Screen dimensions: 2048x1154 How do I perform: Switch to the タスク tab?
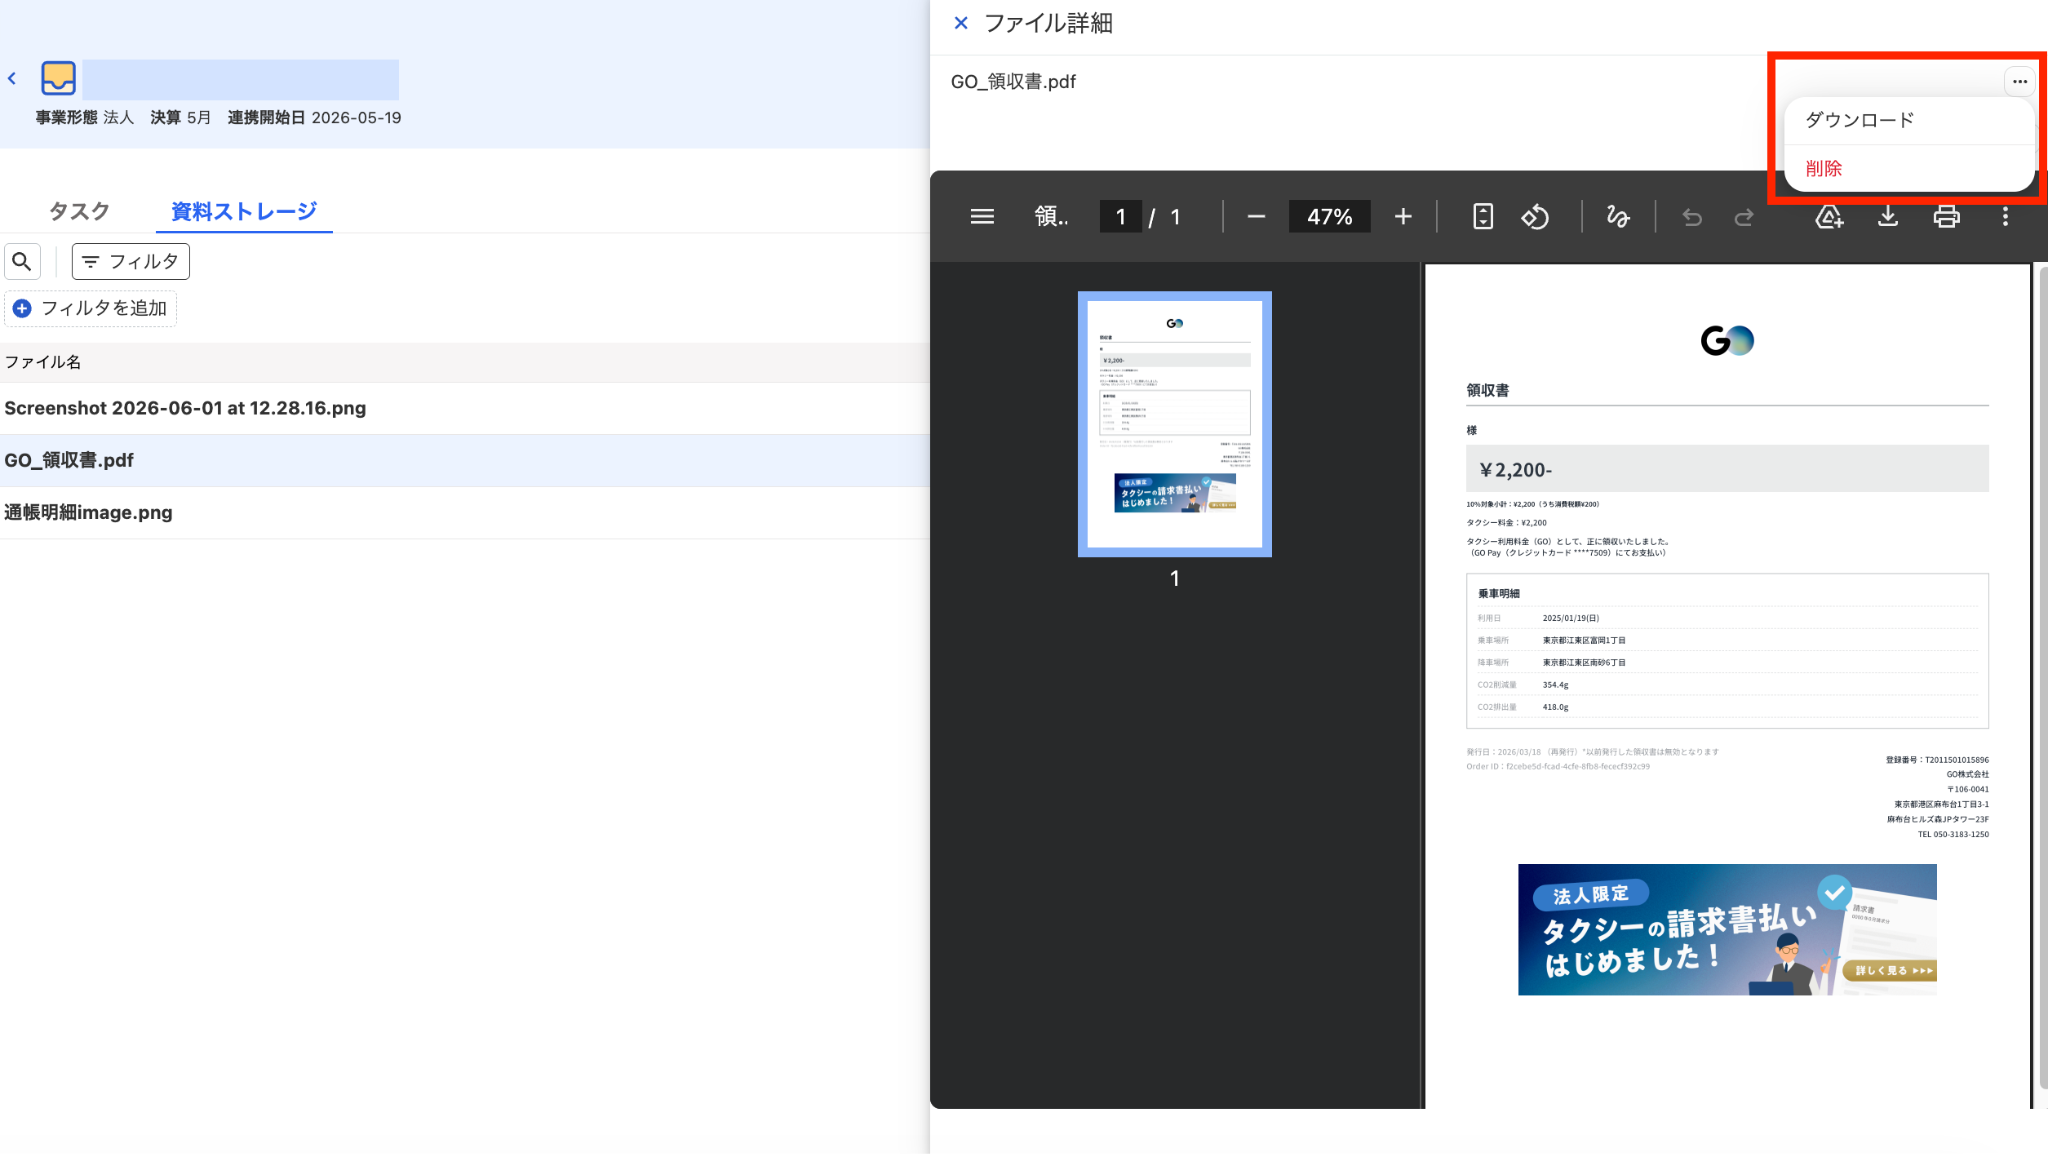pos(79,211)
